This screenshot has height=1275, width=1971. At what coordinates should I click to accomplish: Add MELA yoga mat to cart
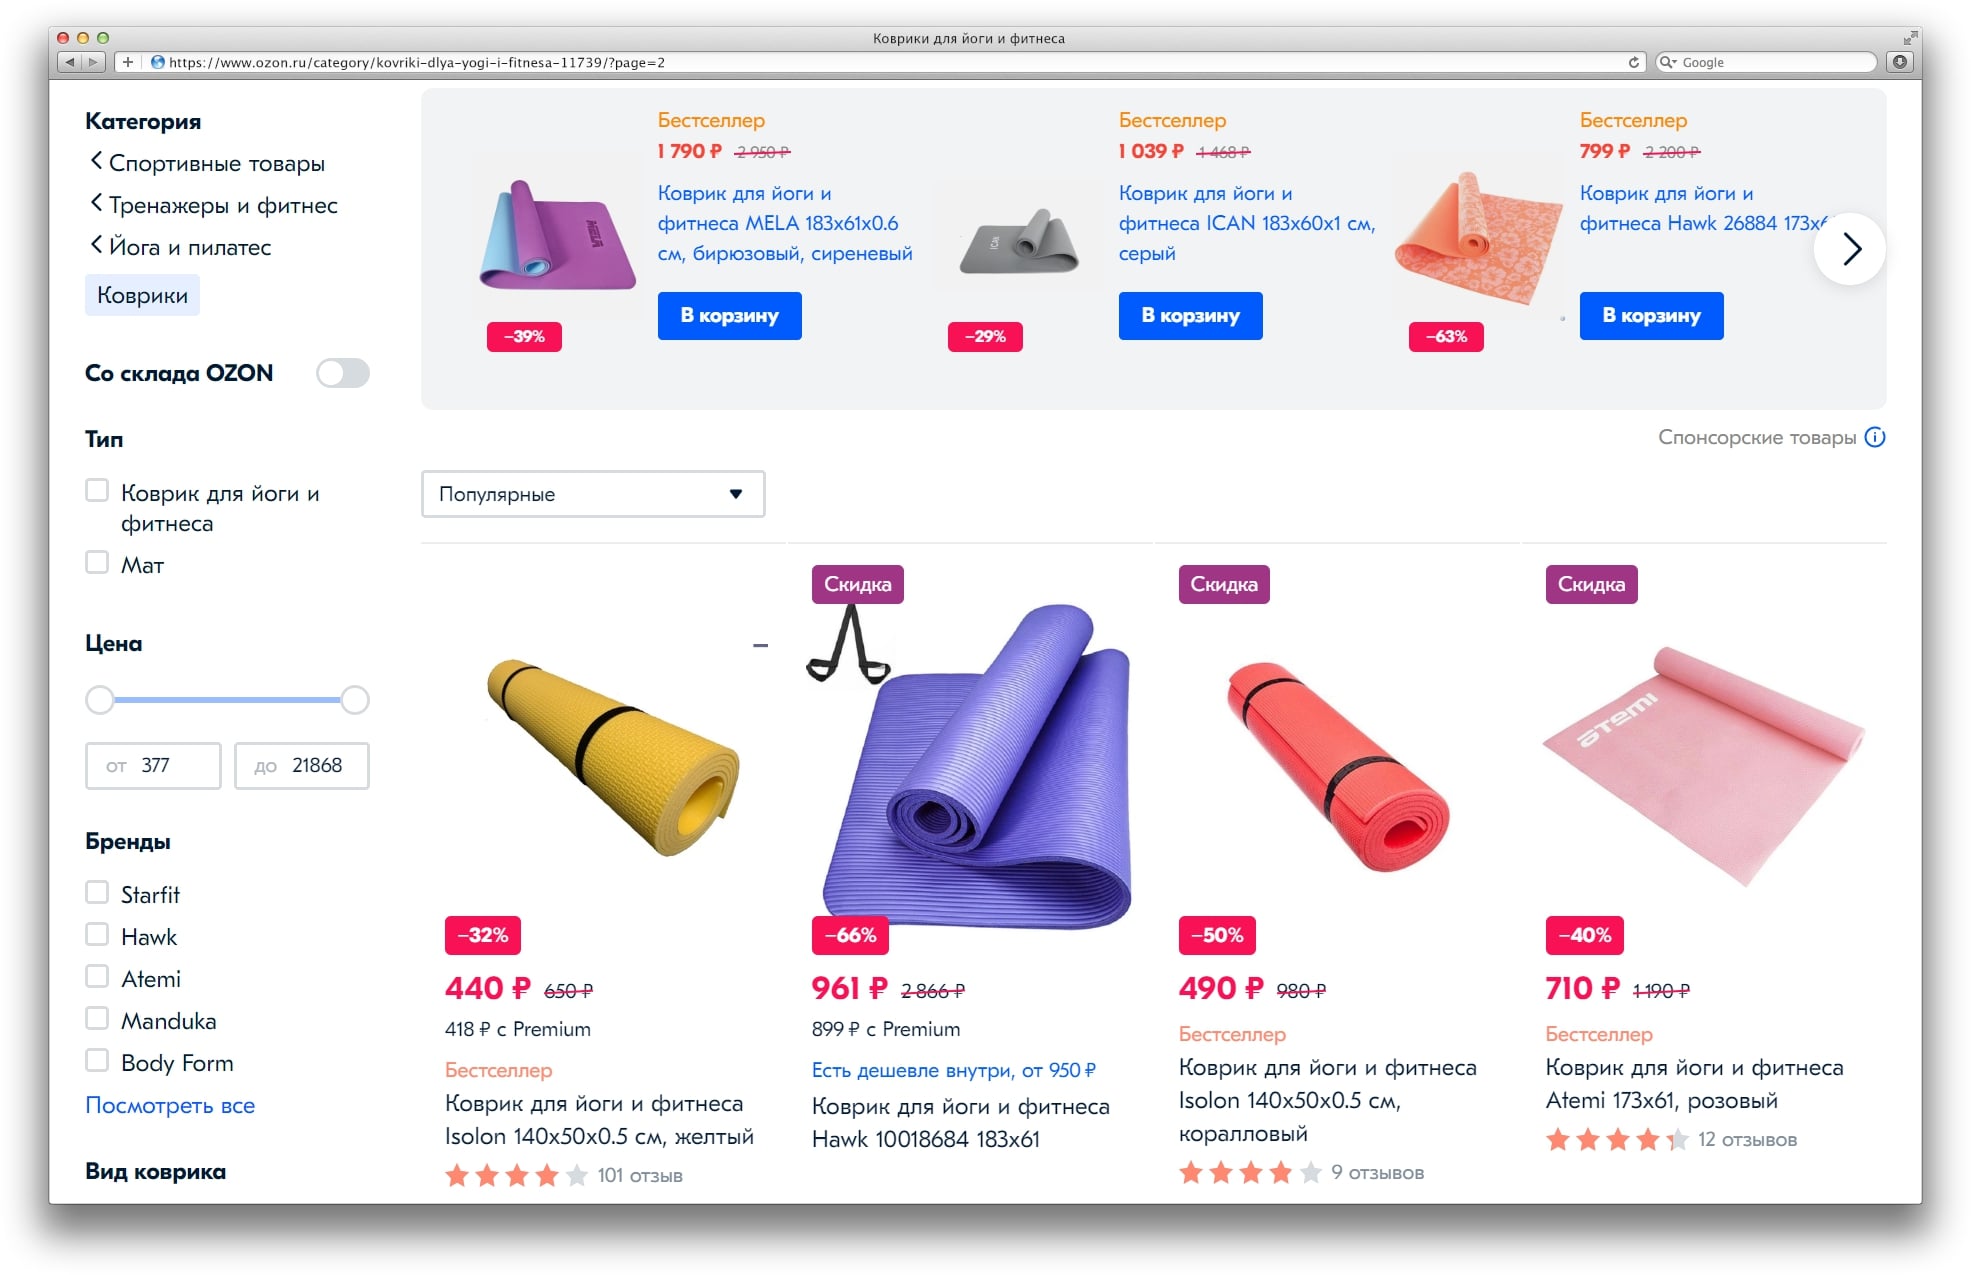tap(730, 316)
